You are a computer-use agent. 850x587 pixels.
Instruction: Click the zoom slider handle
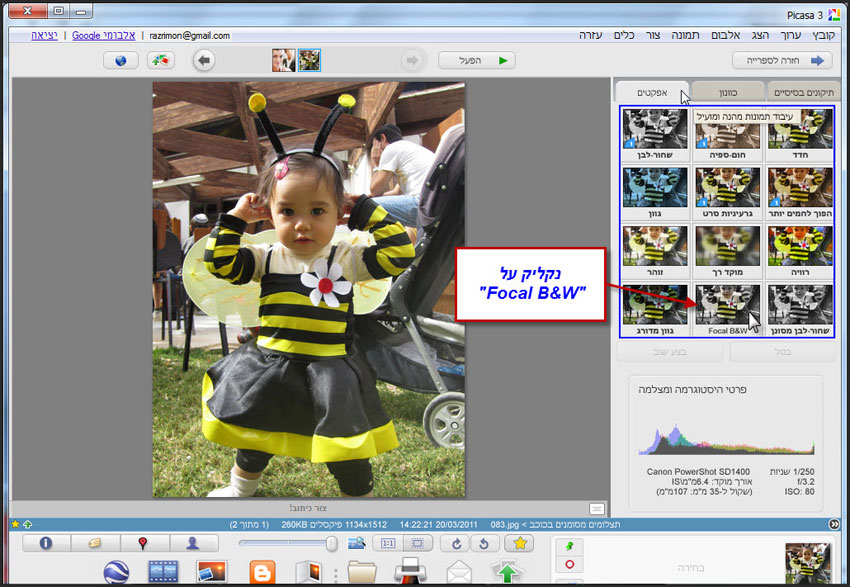click(x=331, y=543)
